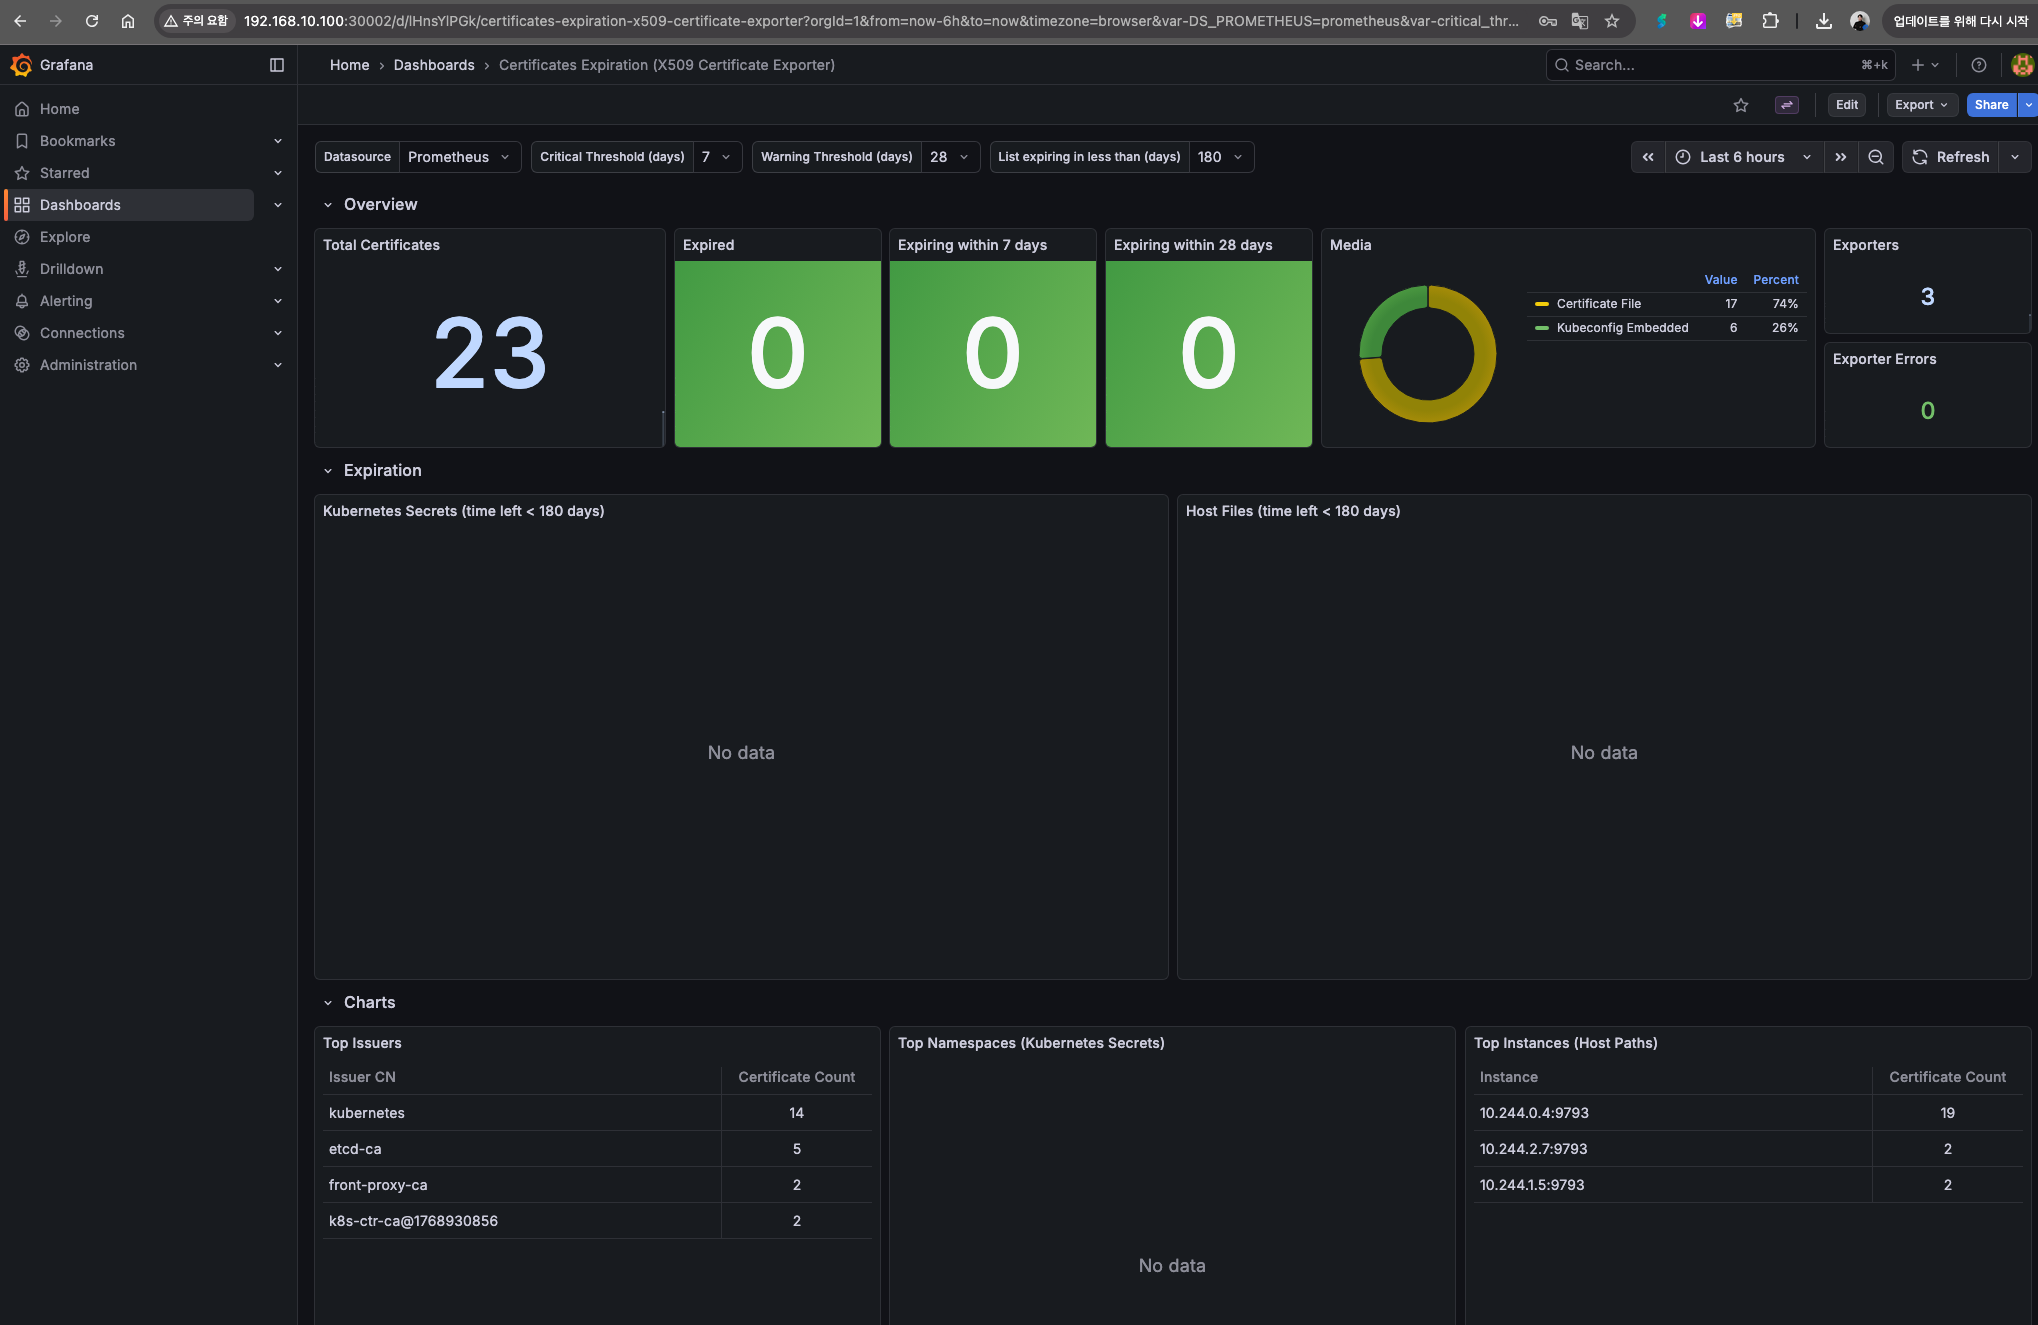Click the Grafana logo
This screenshot has width=2038, height=1325.
pos(21,65)
